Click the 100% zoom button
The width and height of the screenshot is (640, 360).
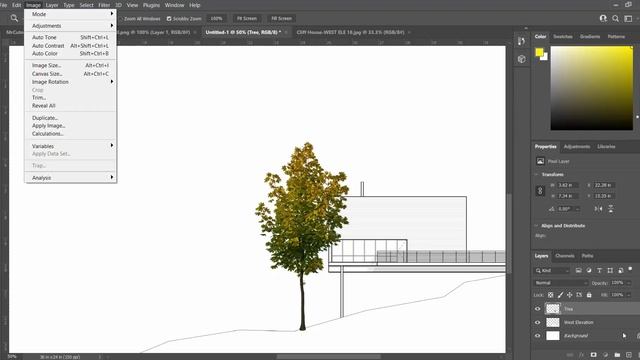point(216,18)
